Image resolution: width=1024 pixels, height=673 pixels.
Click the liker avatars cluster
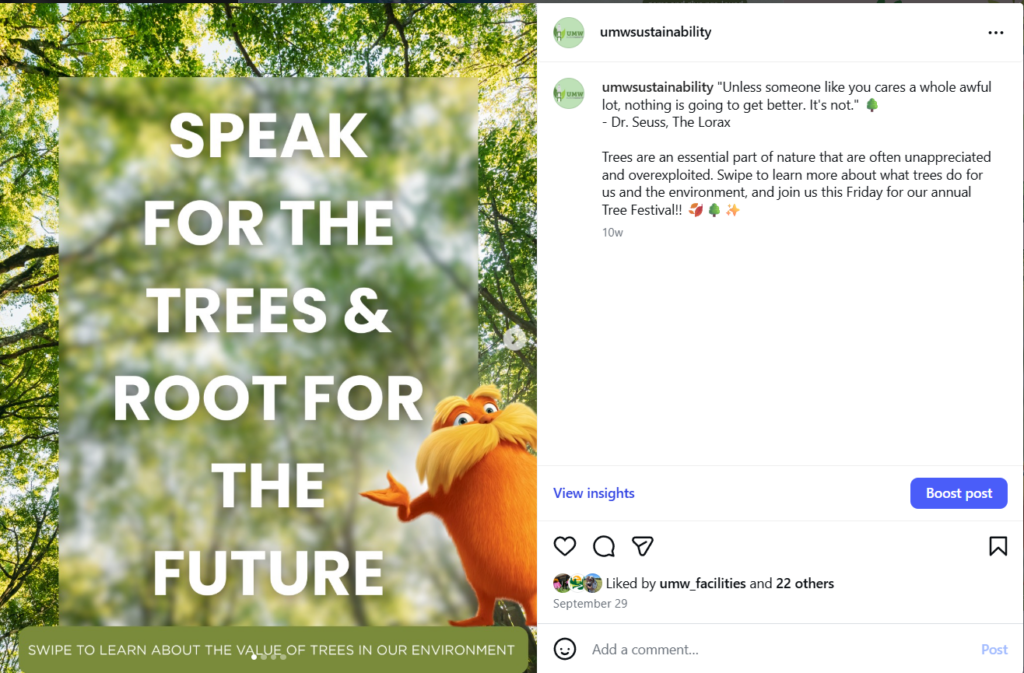[x=578, y=583]
